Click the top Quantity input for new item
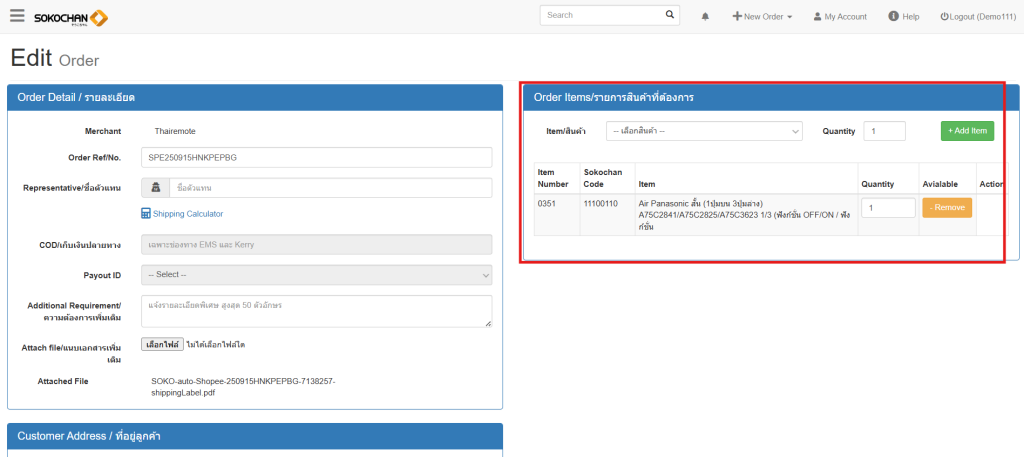1024x457 pixels. [884, 131]
